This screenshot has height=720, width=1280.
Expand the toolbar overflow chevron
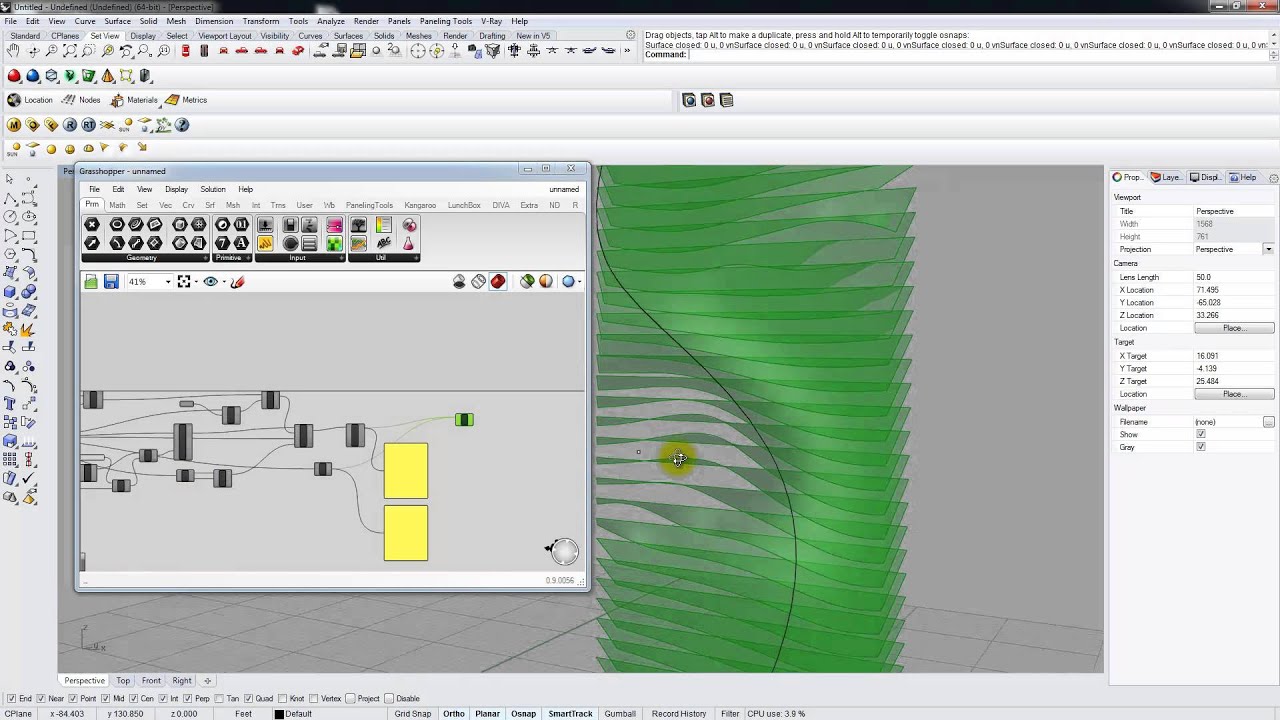[627, 51]
